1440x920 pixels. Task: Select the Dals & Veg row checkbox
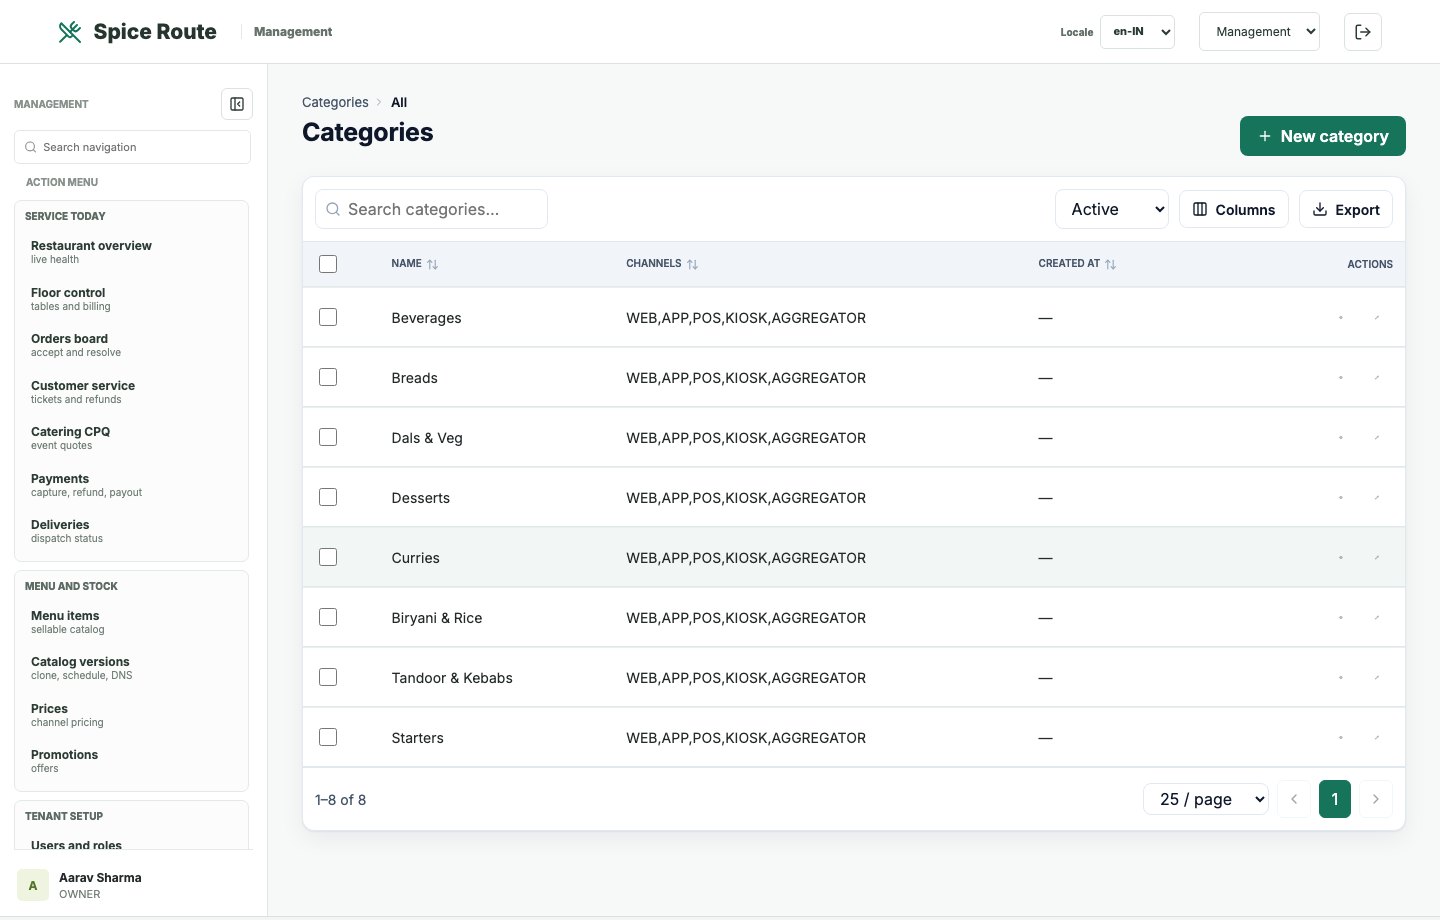pyautogui.click(x=328, y=437)
